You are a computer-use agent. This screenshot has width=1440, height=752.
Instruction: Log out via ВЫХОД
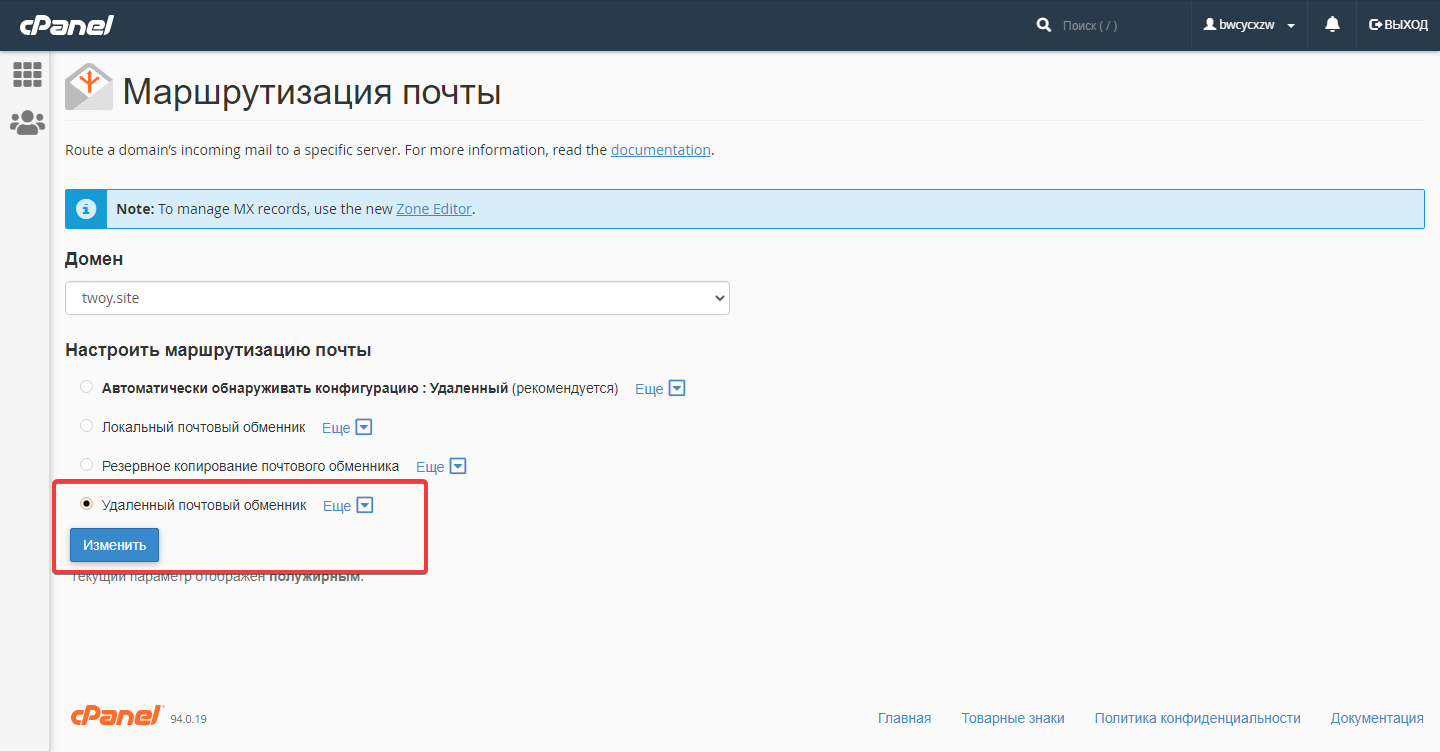click(1398, 25)
